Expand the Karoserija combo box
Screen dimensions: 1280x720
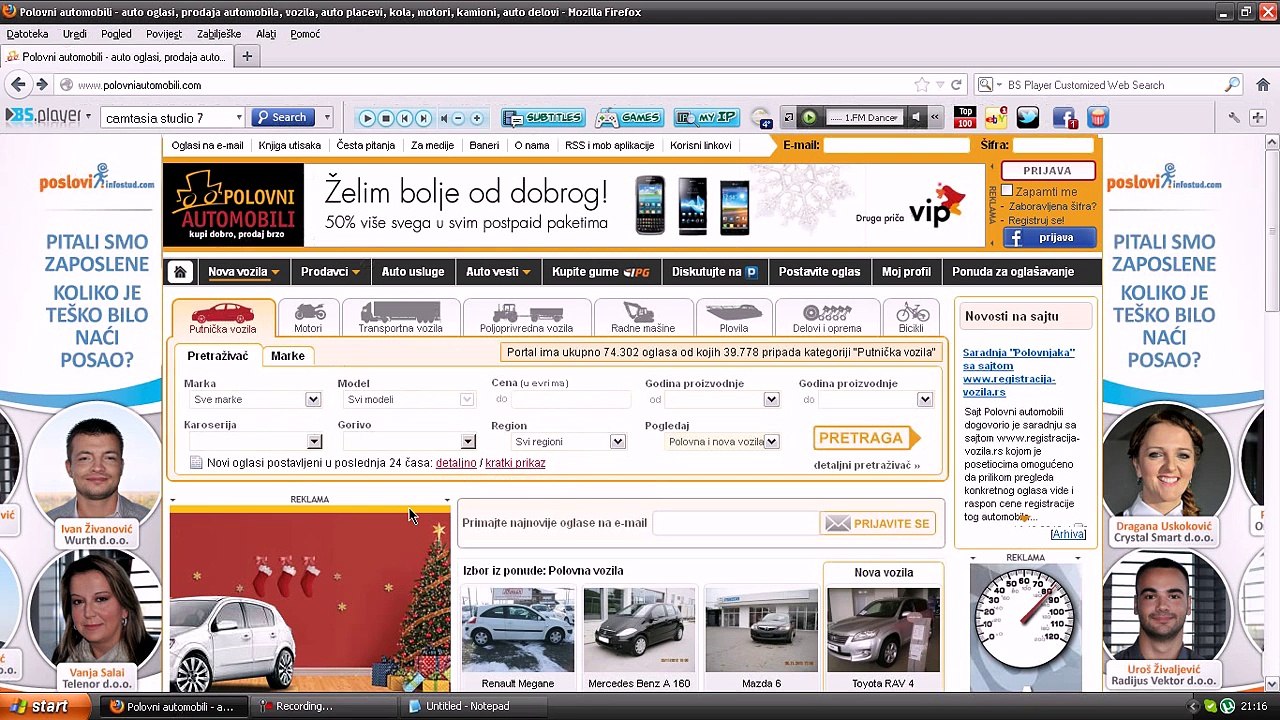[254, 441]
